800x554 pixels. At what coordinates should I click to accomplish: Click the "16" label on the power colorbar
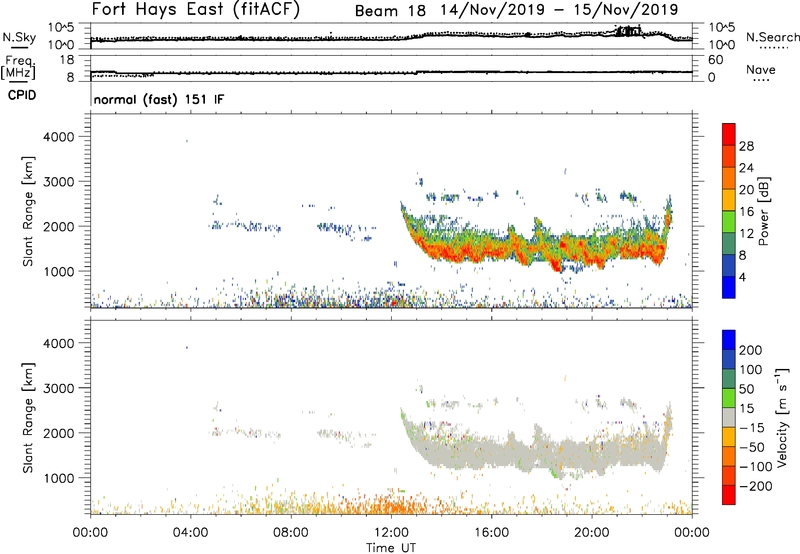[746, 212]
